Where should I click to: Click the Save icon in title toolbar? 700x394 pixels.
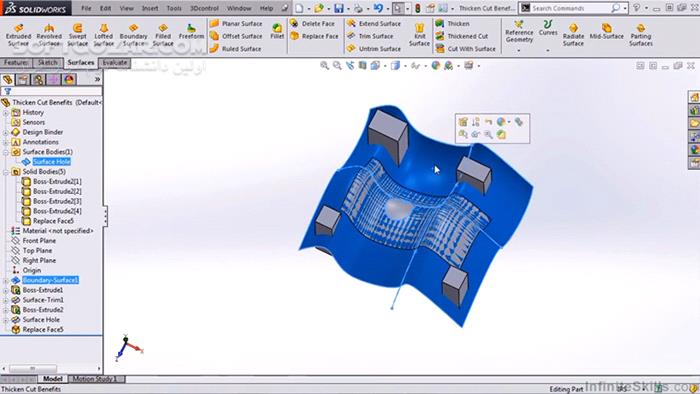click(339, 8)
